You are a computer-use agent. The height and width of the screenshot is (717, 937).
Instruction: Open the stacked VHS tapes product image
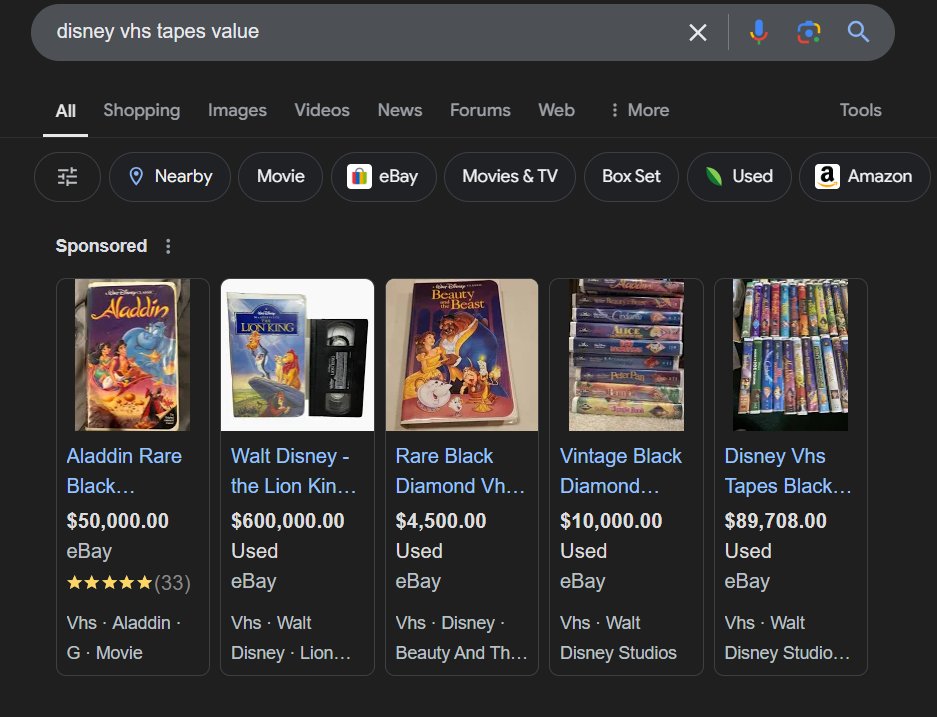click(626, 355)
